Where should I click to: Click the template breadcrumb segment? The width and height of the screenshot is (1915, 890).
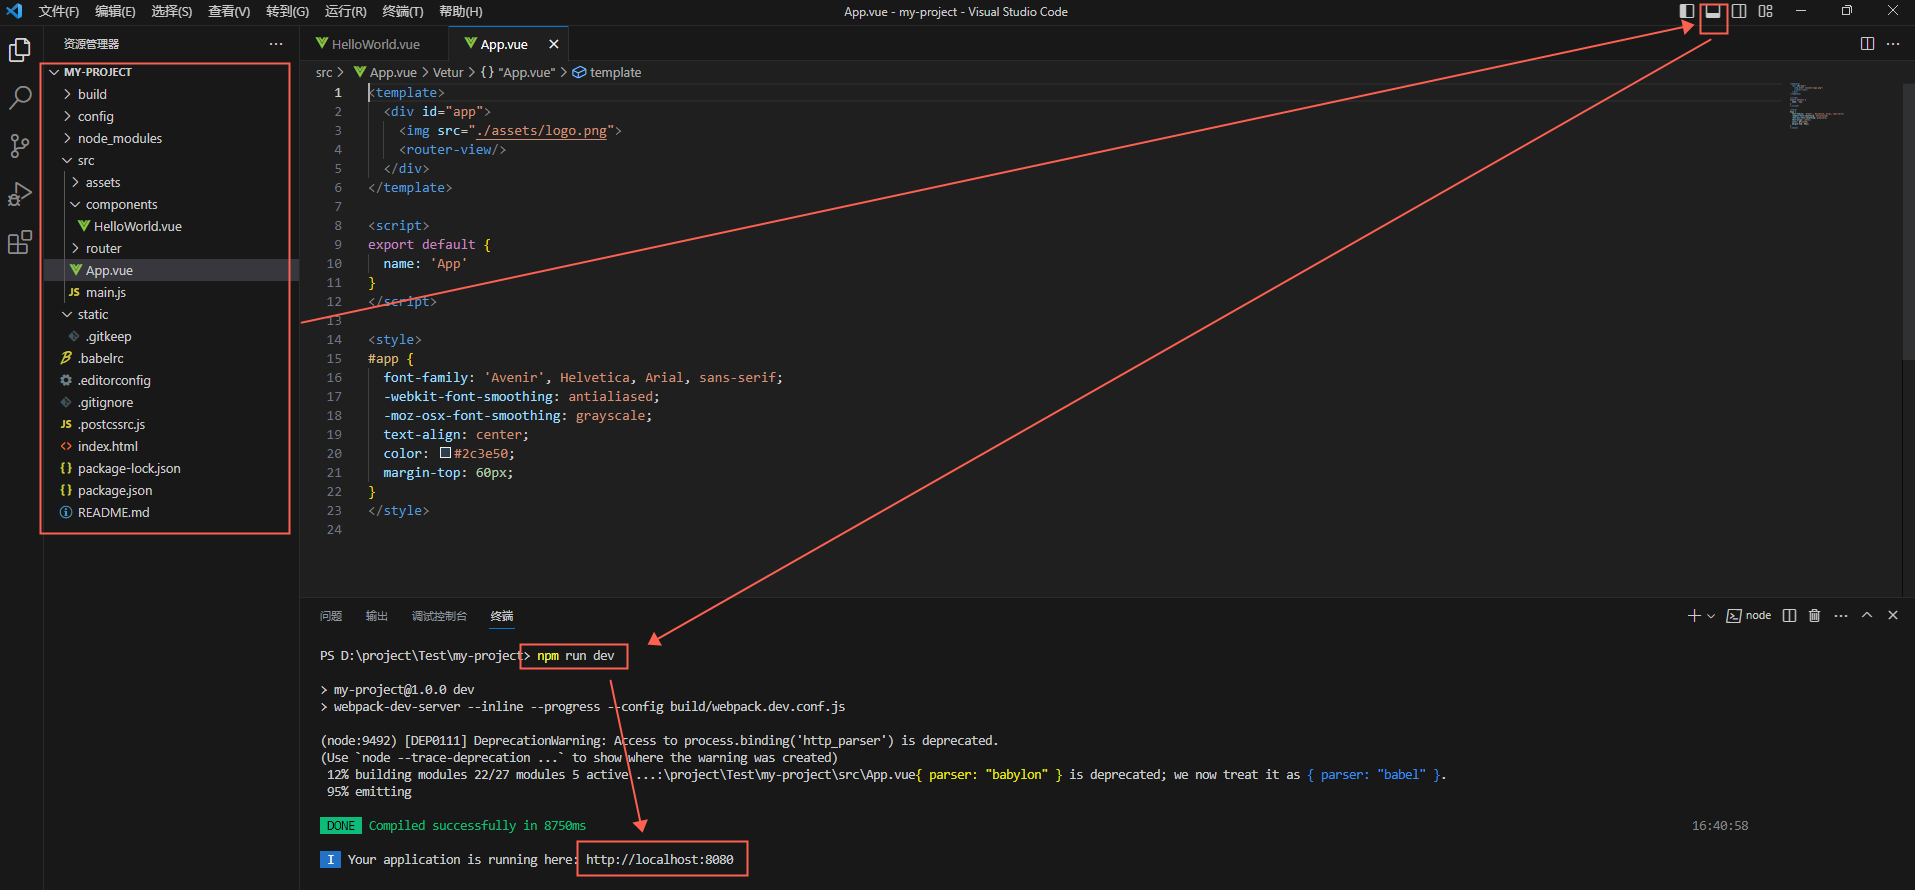point(607,72)
